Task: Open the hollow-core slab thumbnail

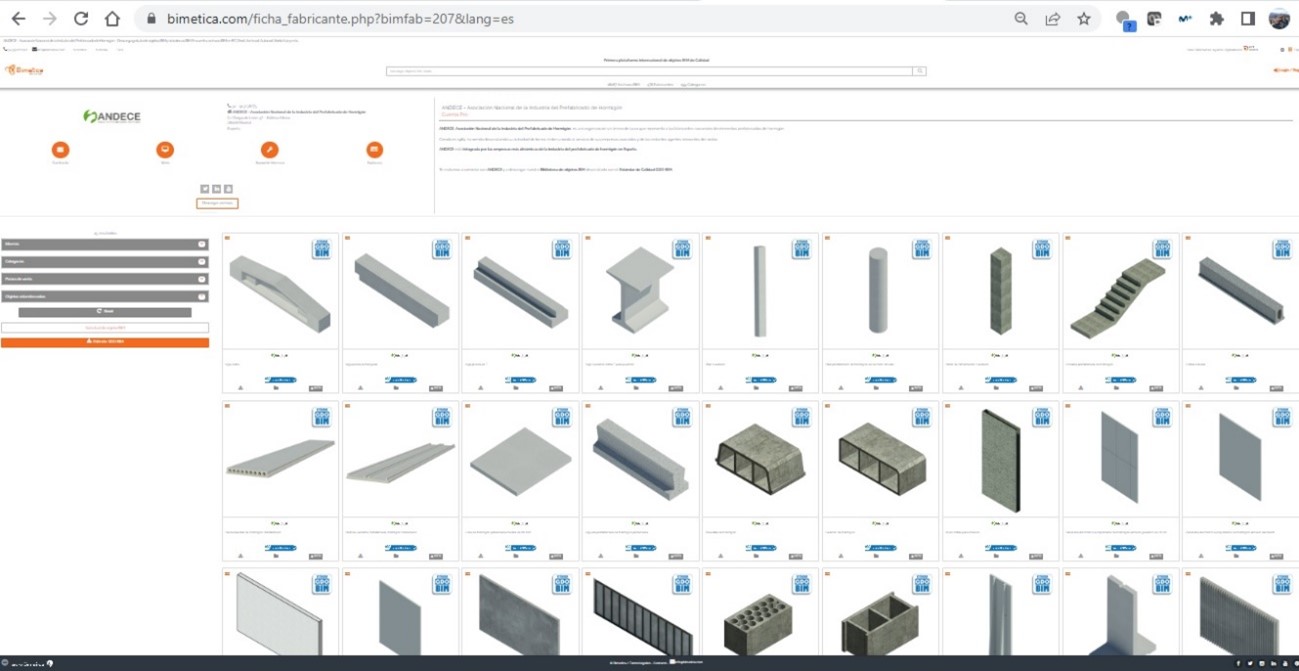Action: 280,460
